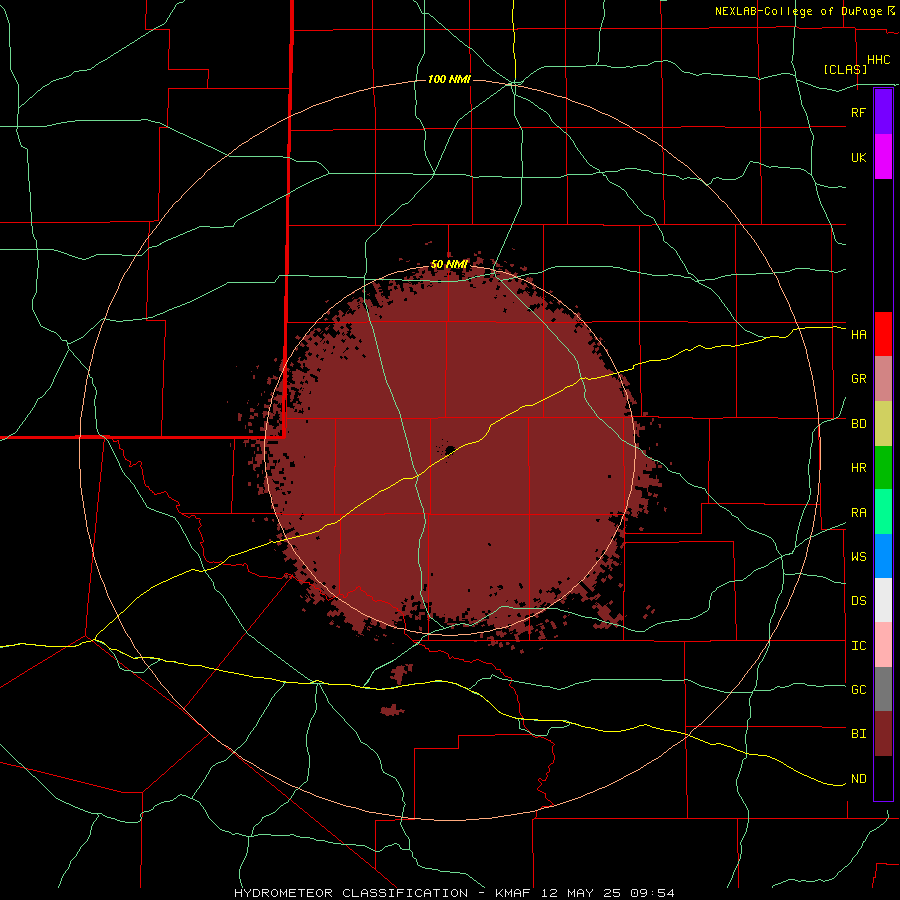Click the RA legend label
The image size is (900, 900).
coord(858,513)
